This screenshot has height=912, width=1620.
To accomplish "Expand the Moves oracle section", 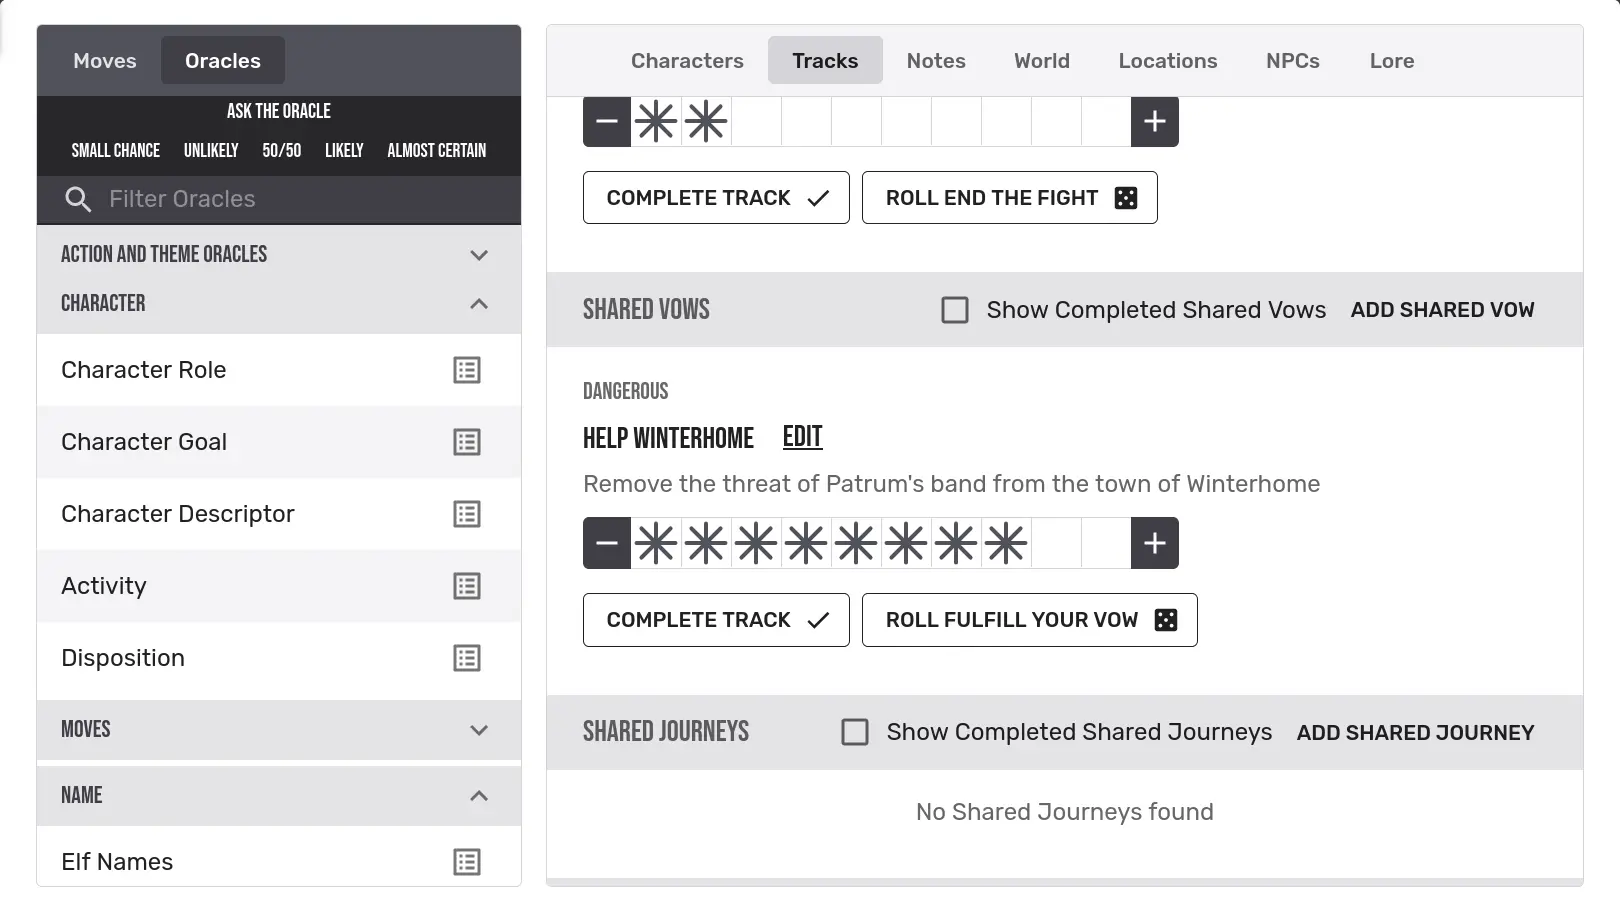I will [479, 730].
